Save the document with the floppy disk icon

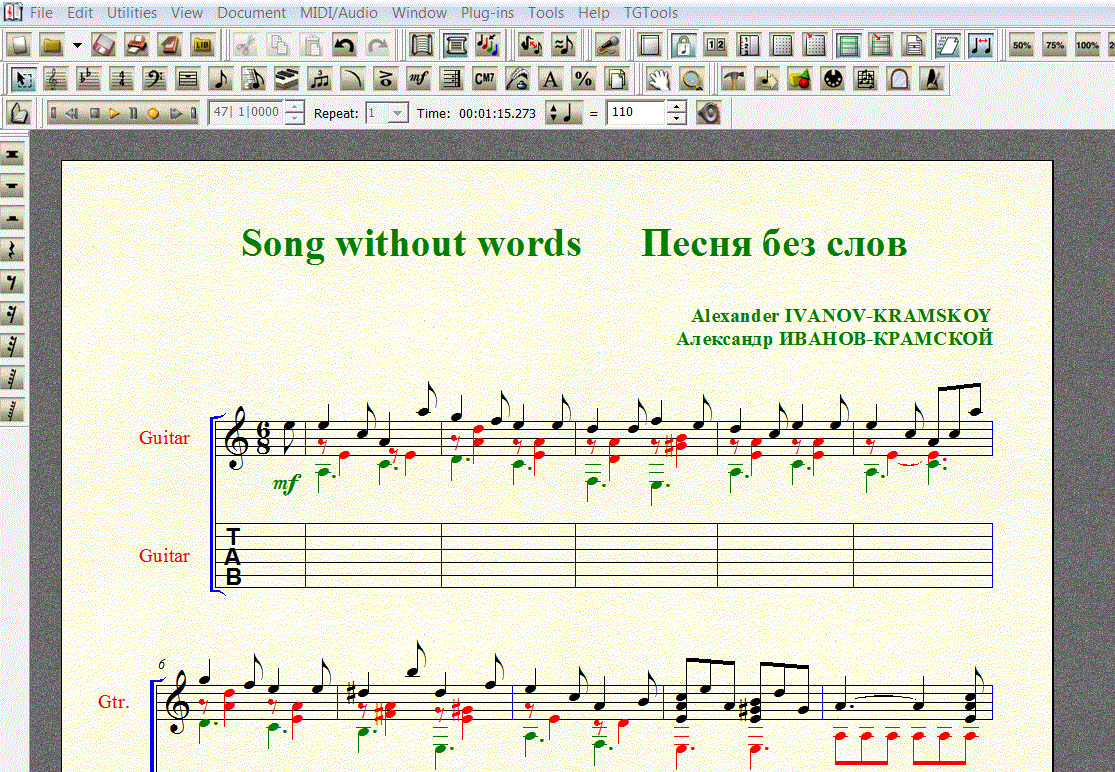(x=104, y=45)
